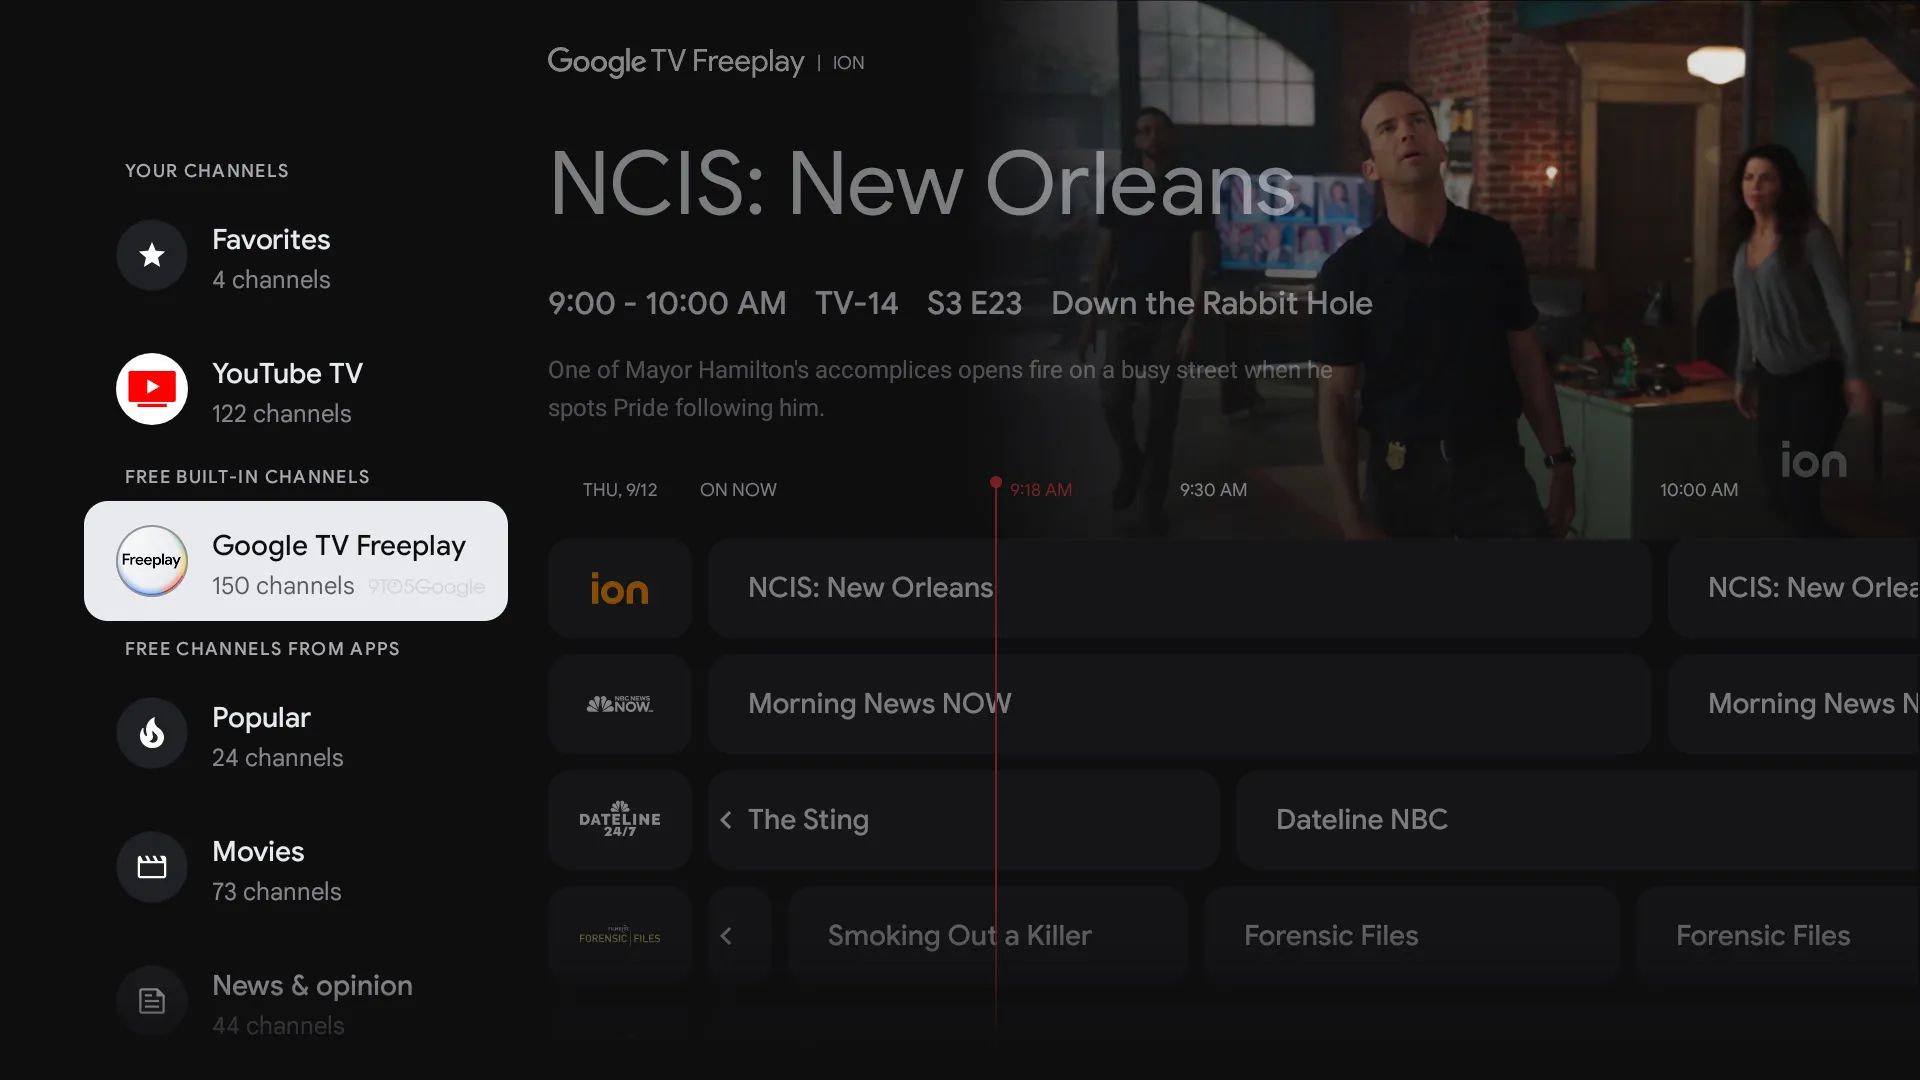Select THU 9/12 date menu item
1920x1080 pixels.
[620, 489]
